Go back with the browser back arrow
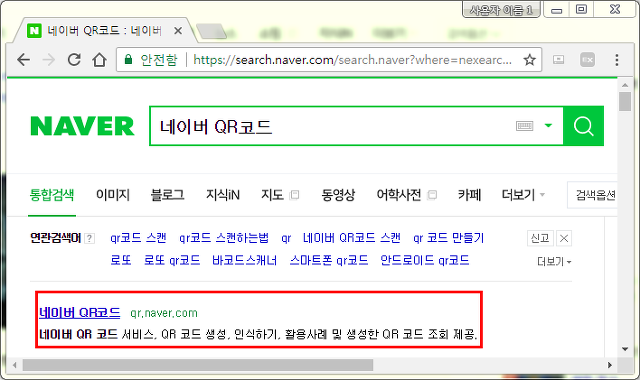 click(x=24, y=60)
